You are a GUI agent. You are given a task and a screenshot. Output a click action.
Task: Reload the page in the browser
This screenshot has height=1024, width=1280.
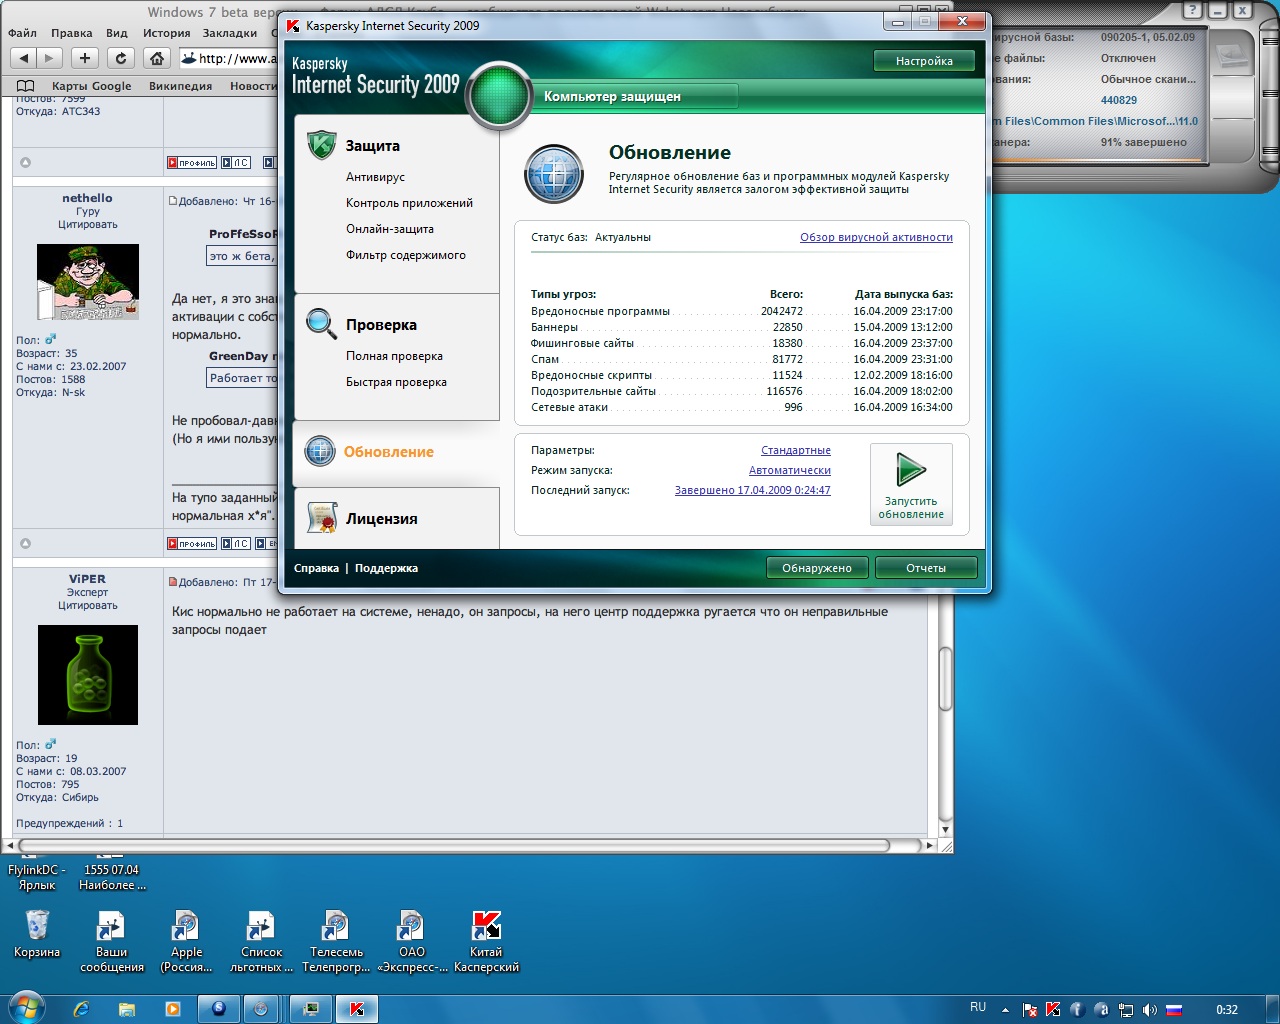pyautogui.click(x=121, y=58)
